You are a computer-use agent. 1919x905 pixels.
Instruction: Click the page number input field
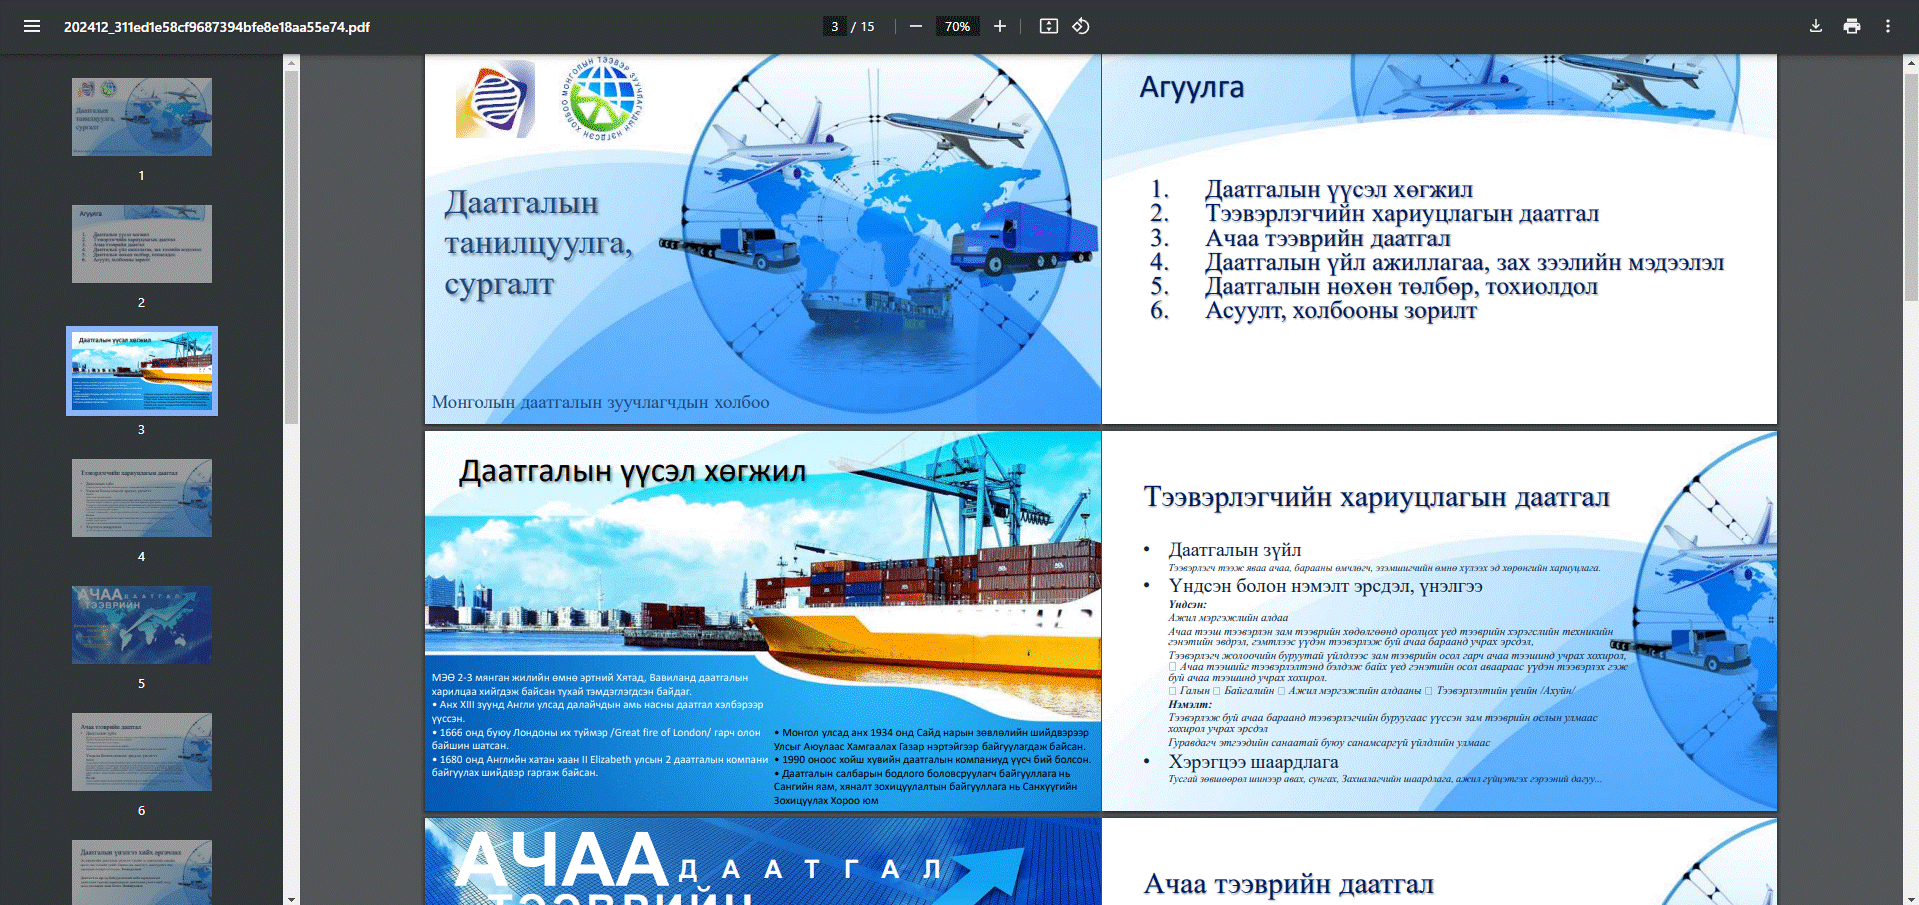[834, 26]
